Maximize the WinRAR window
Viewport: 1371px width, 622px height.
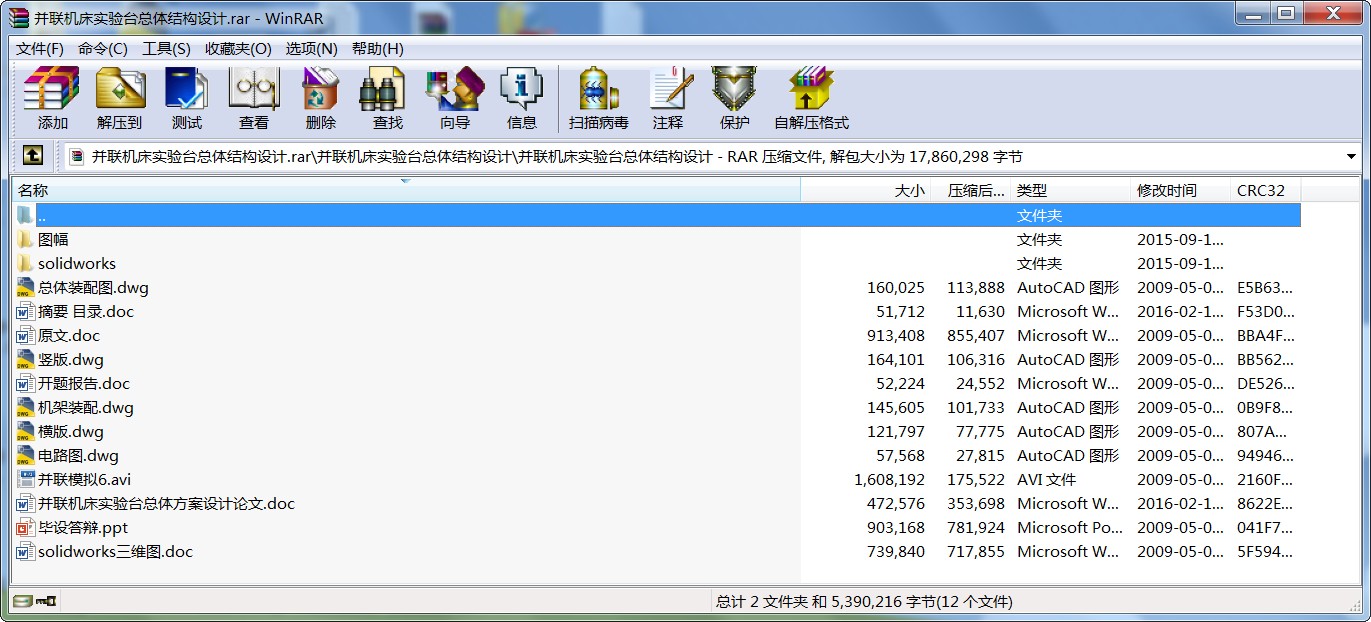click(x=1286, y=14)
